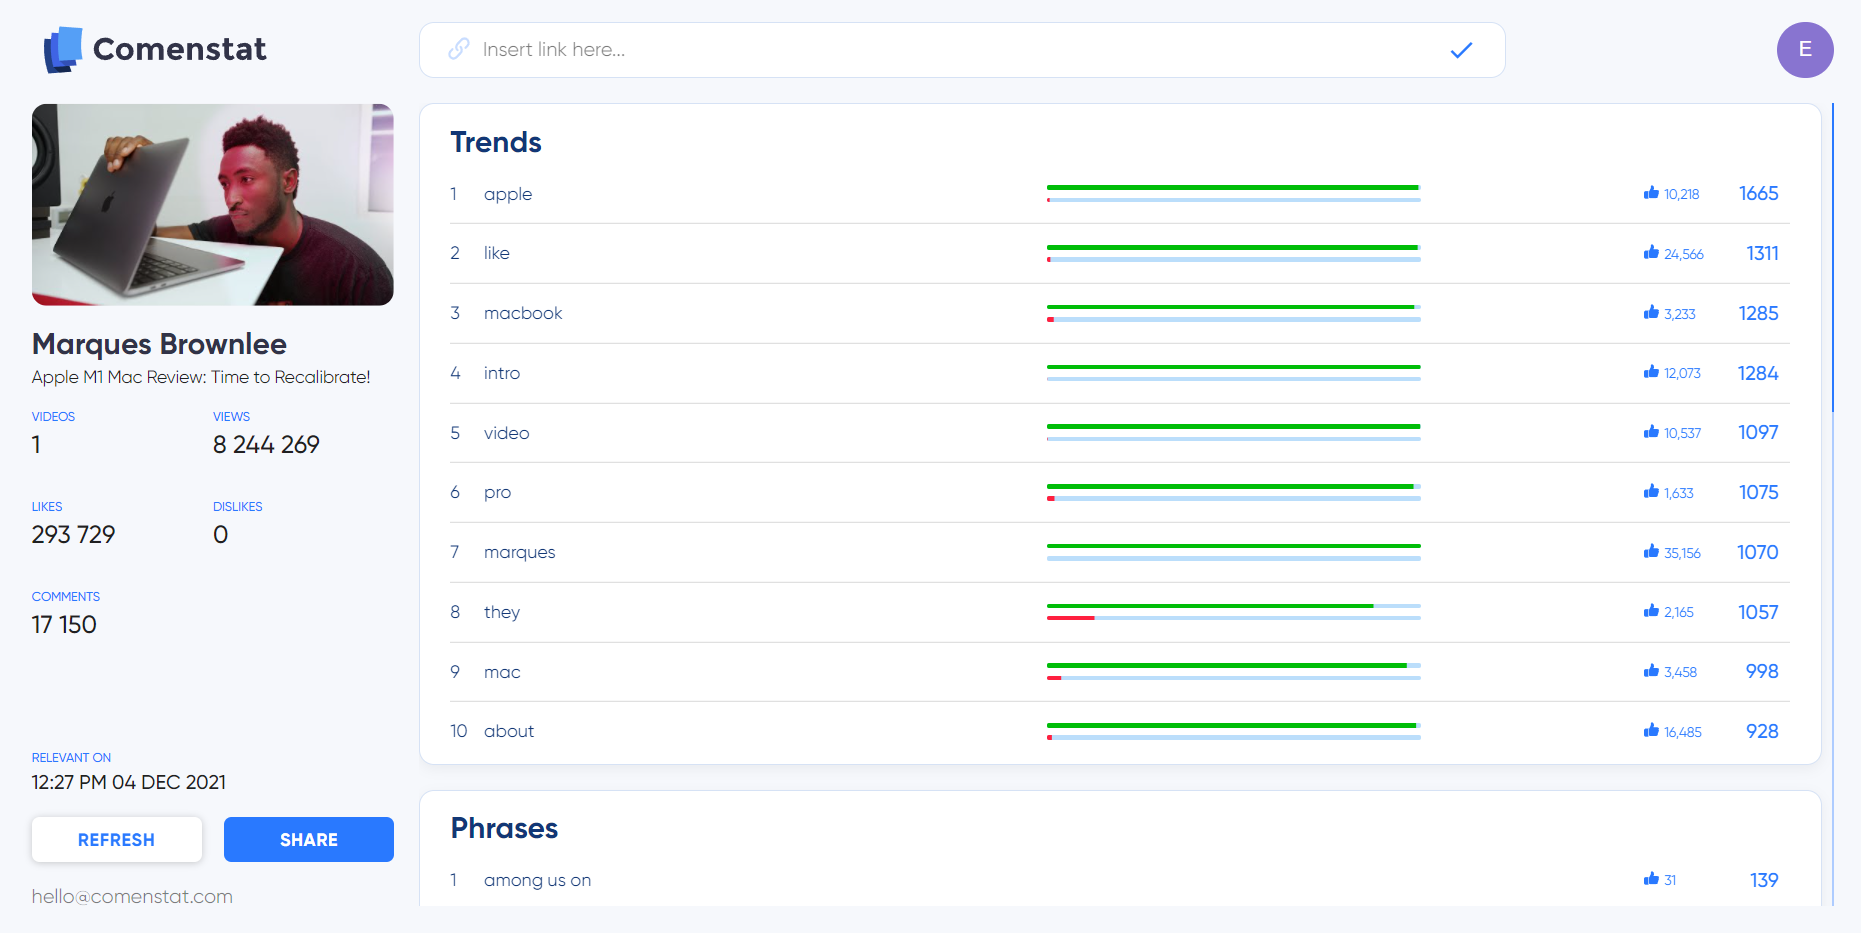
Task: Click the date 12:27 PM 04 DEC 2021
Action: [x=129, y=782]
